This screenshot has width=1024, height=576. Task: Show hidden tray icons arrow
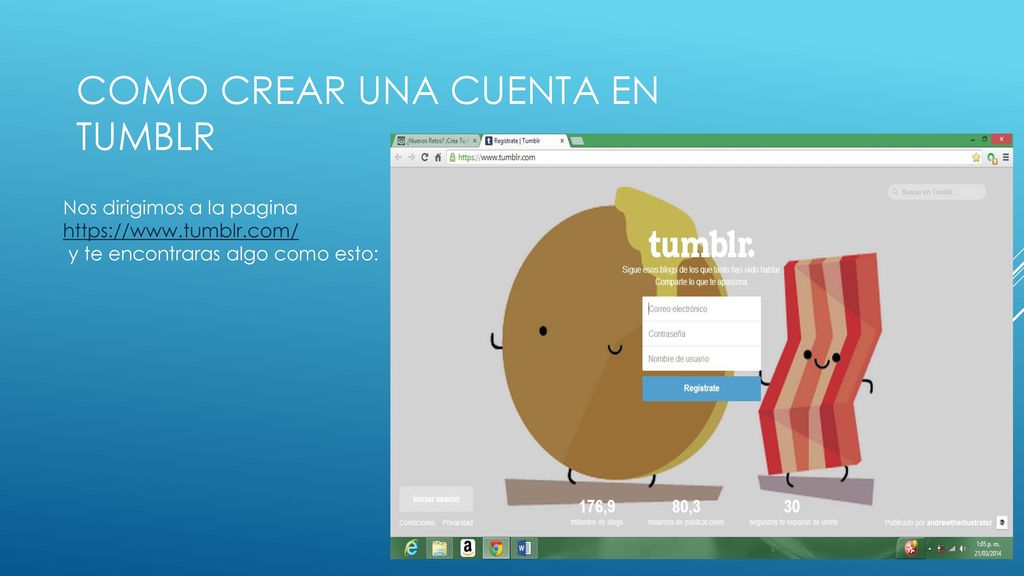coord(930,549)
